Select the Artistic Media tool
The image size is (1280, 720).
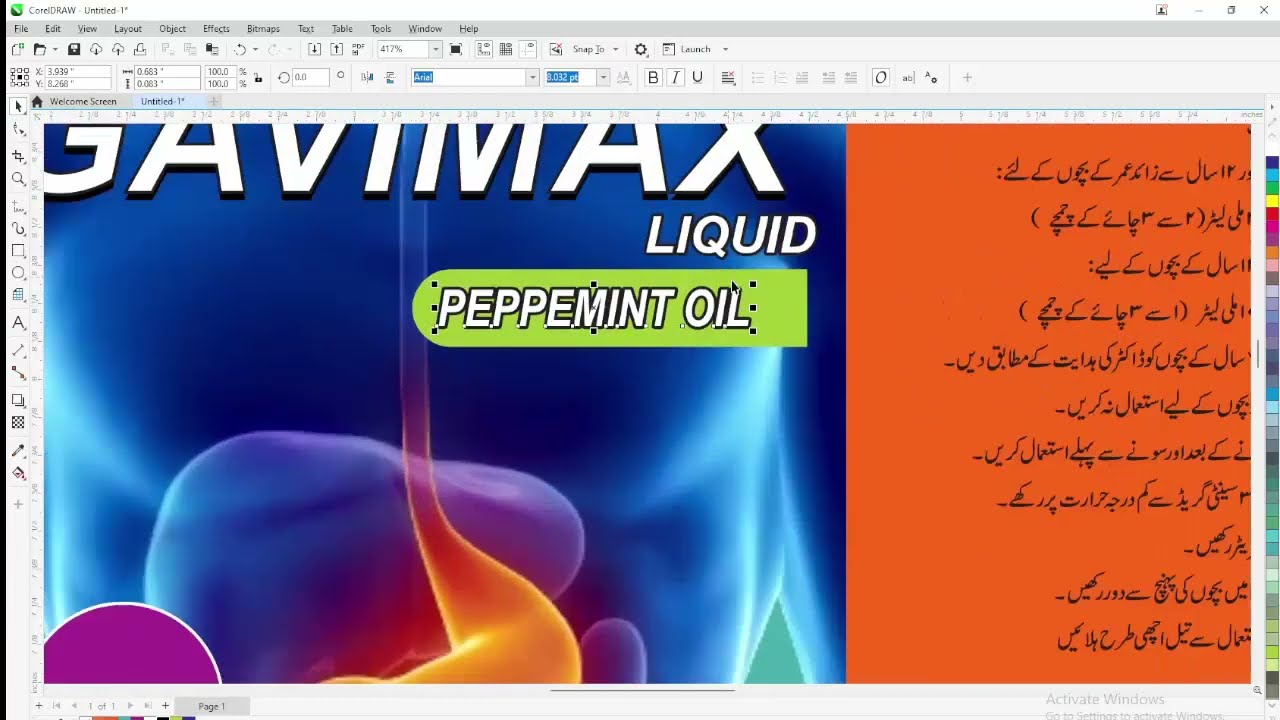point(18,228)
